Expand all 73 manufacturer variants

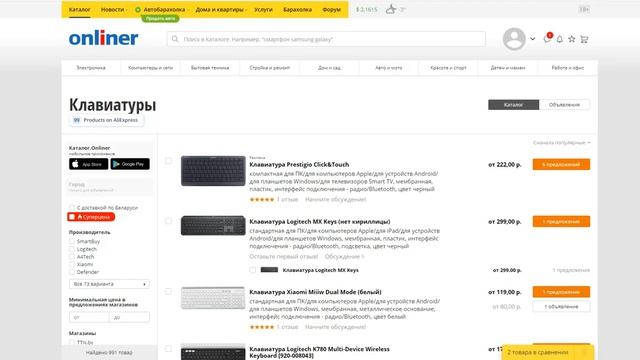click(109, 284)
